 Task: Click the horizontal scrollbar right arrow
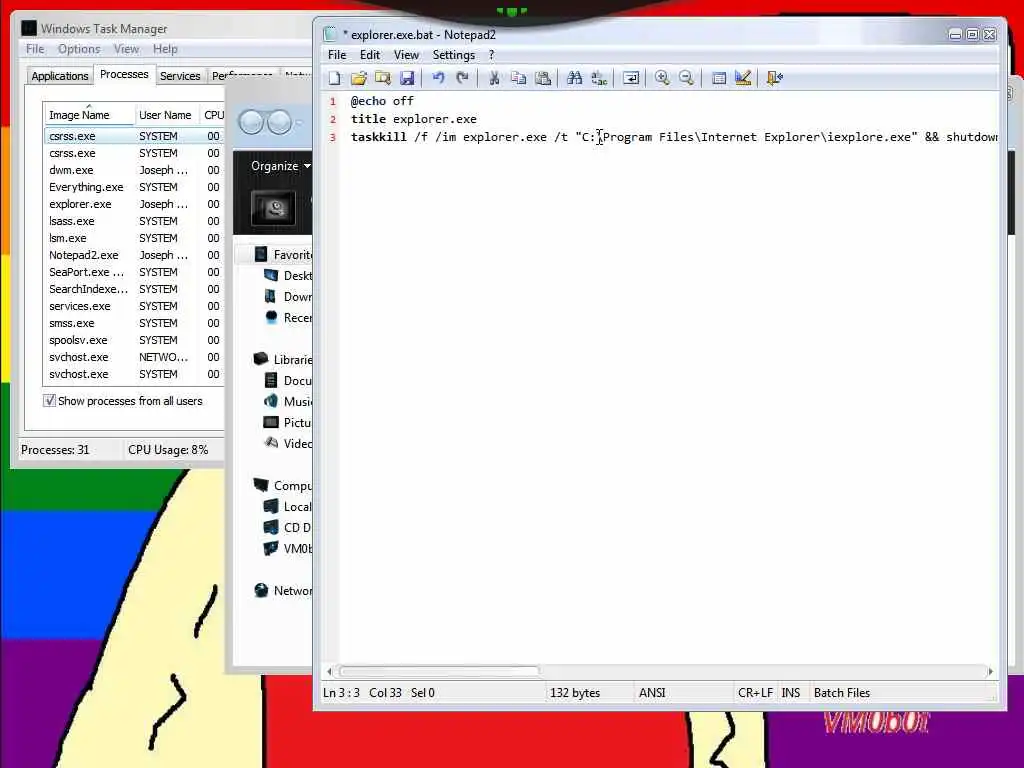pyautogui.click(x=991, y=671)
